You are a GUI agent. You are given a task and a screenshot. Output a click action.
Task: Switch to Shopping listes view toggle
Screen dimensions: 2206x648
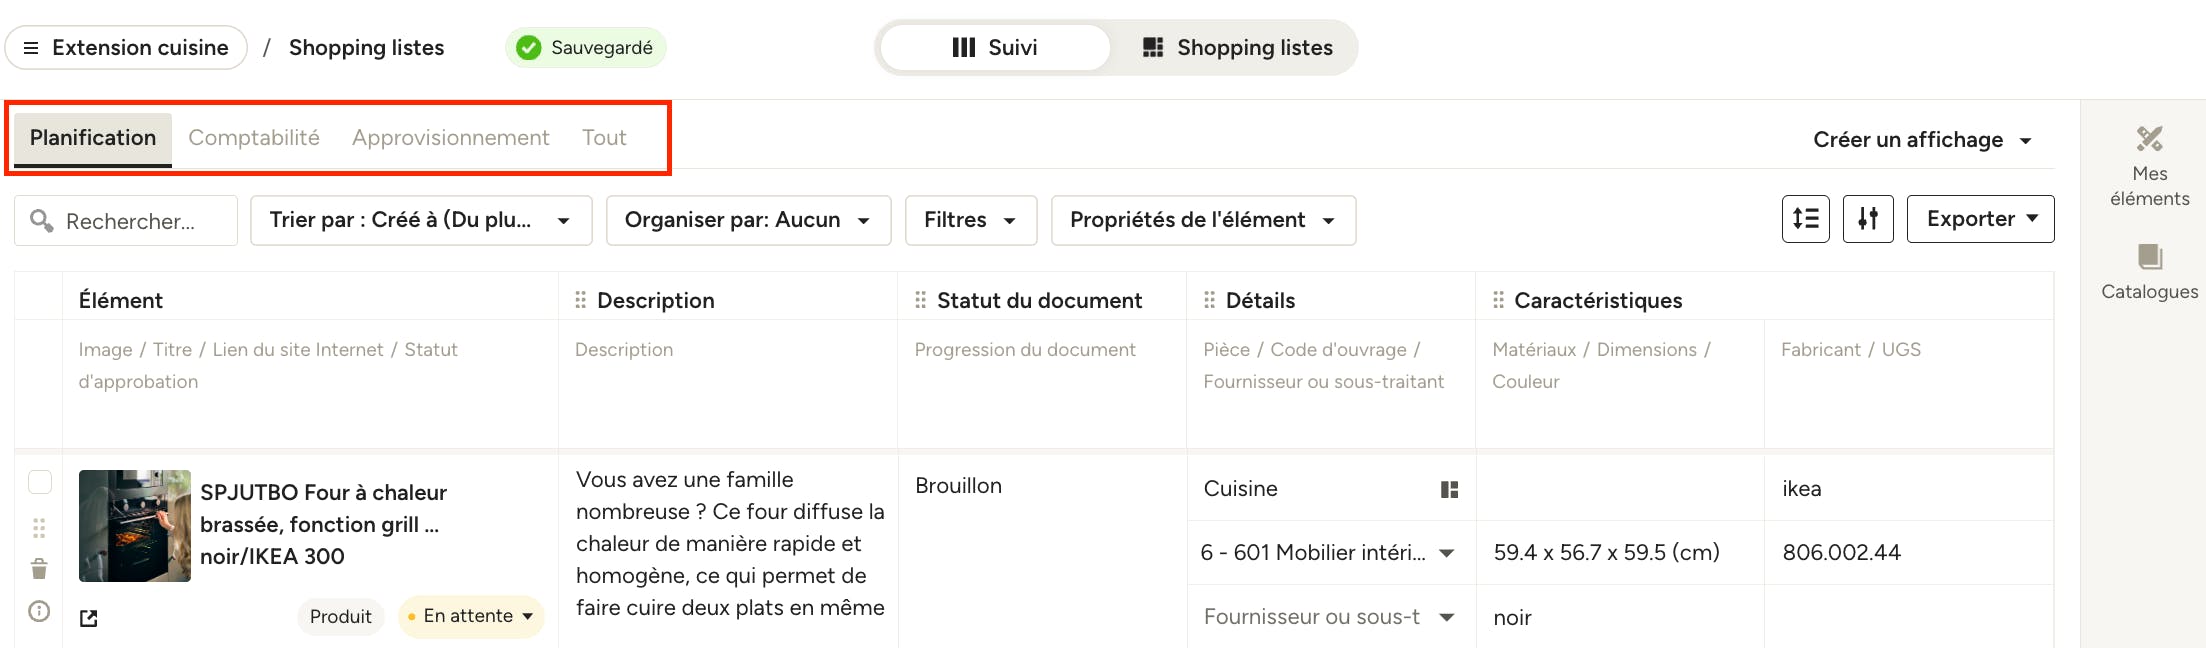point(1237,48)
